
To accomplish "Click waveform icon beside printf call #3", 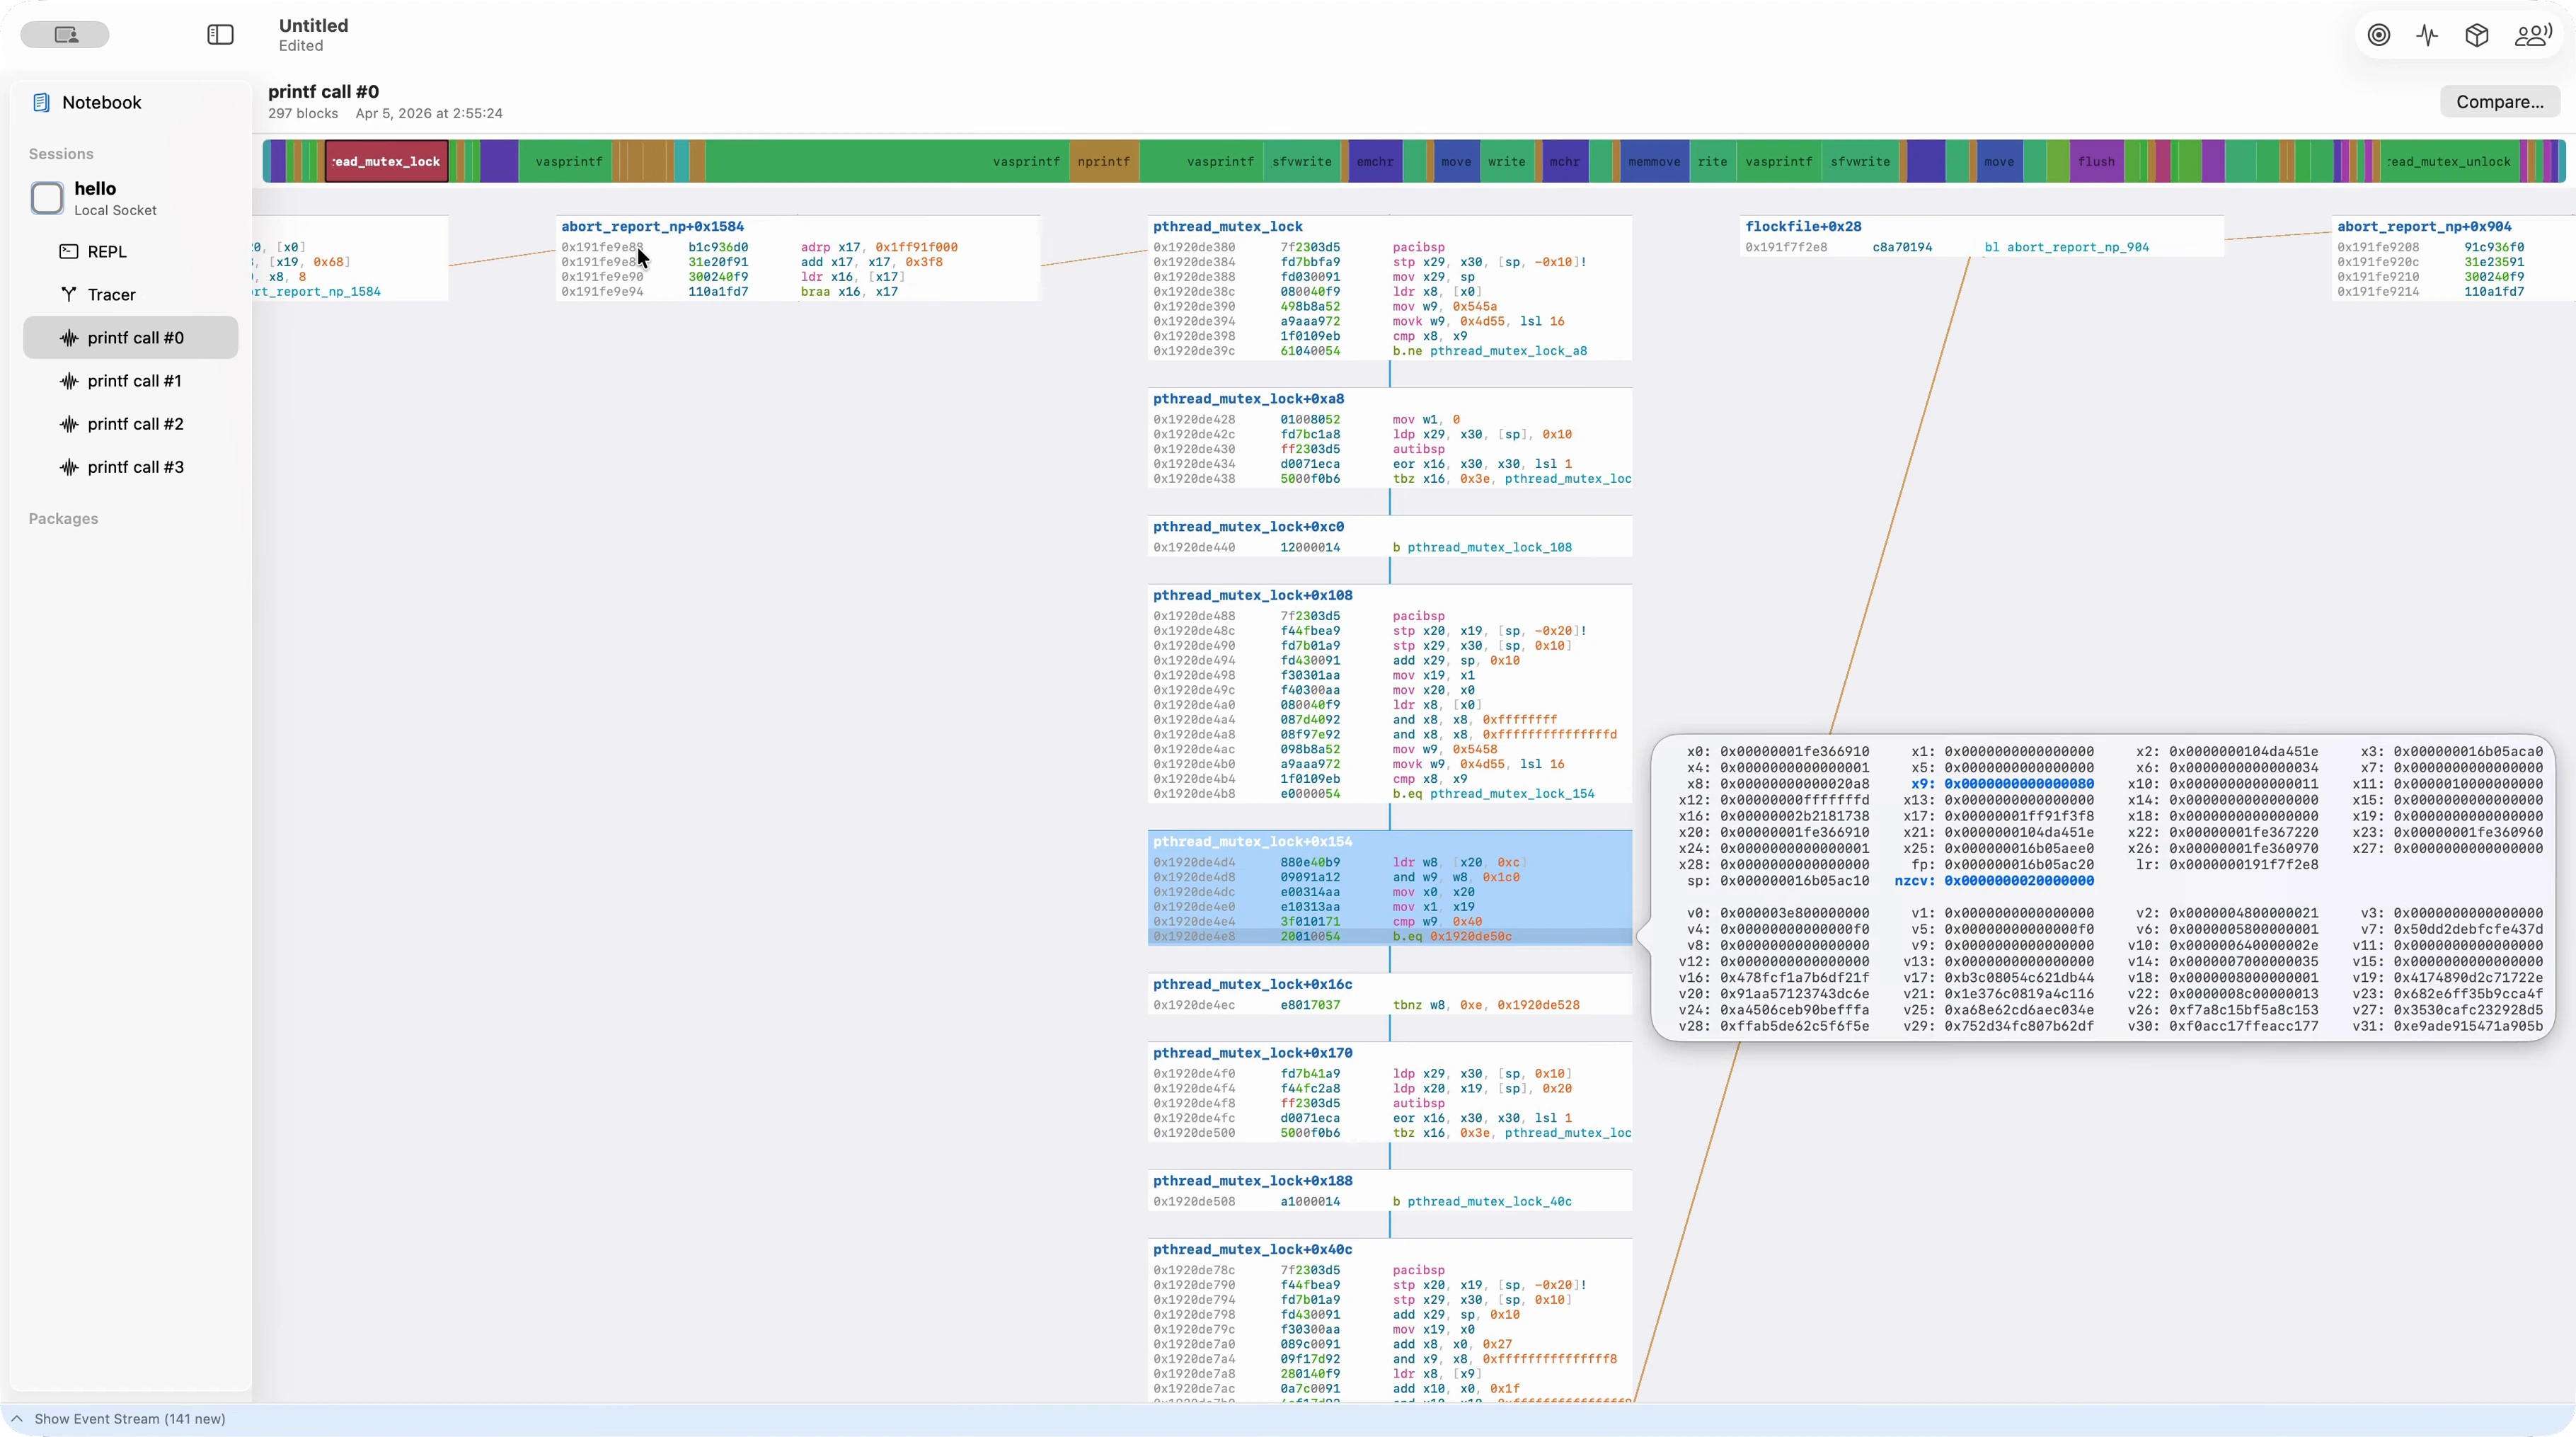I will [x=69, y=467].
